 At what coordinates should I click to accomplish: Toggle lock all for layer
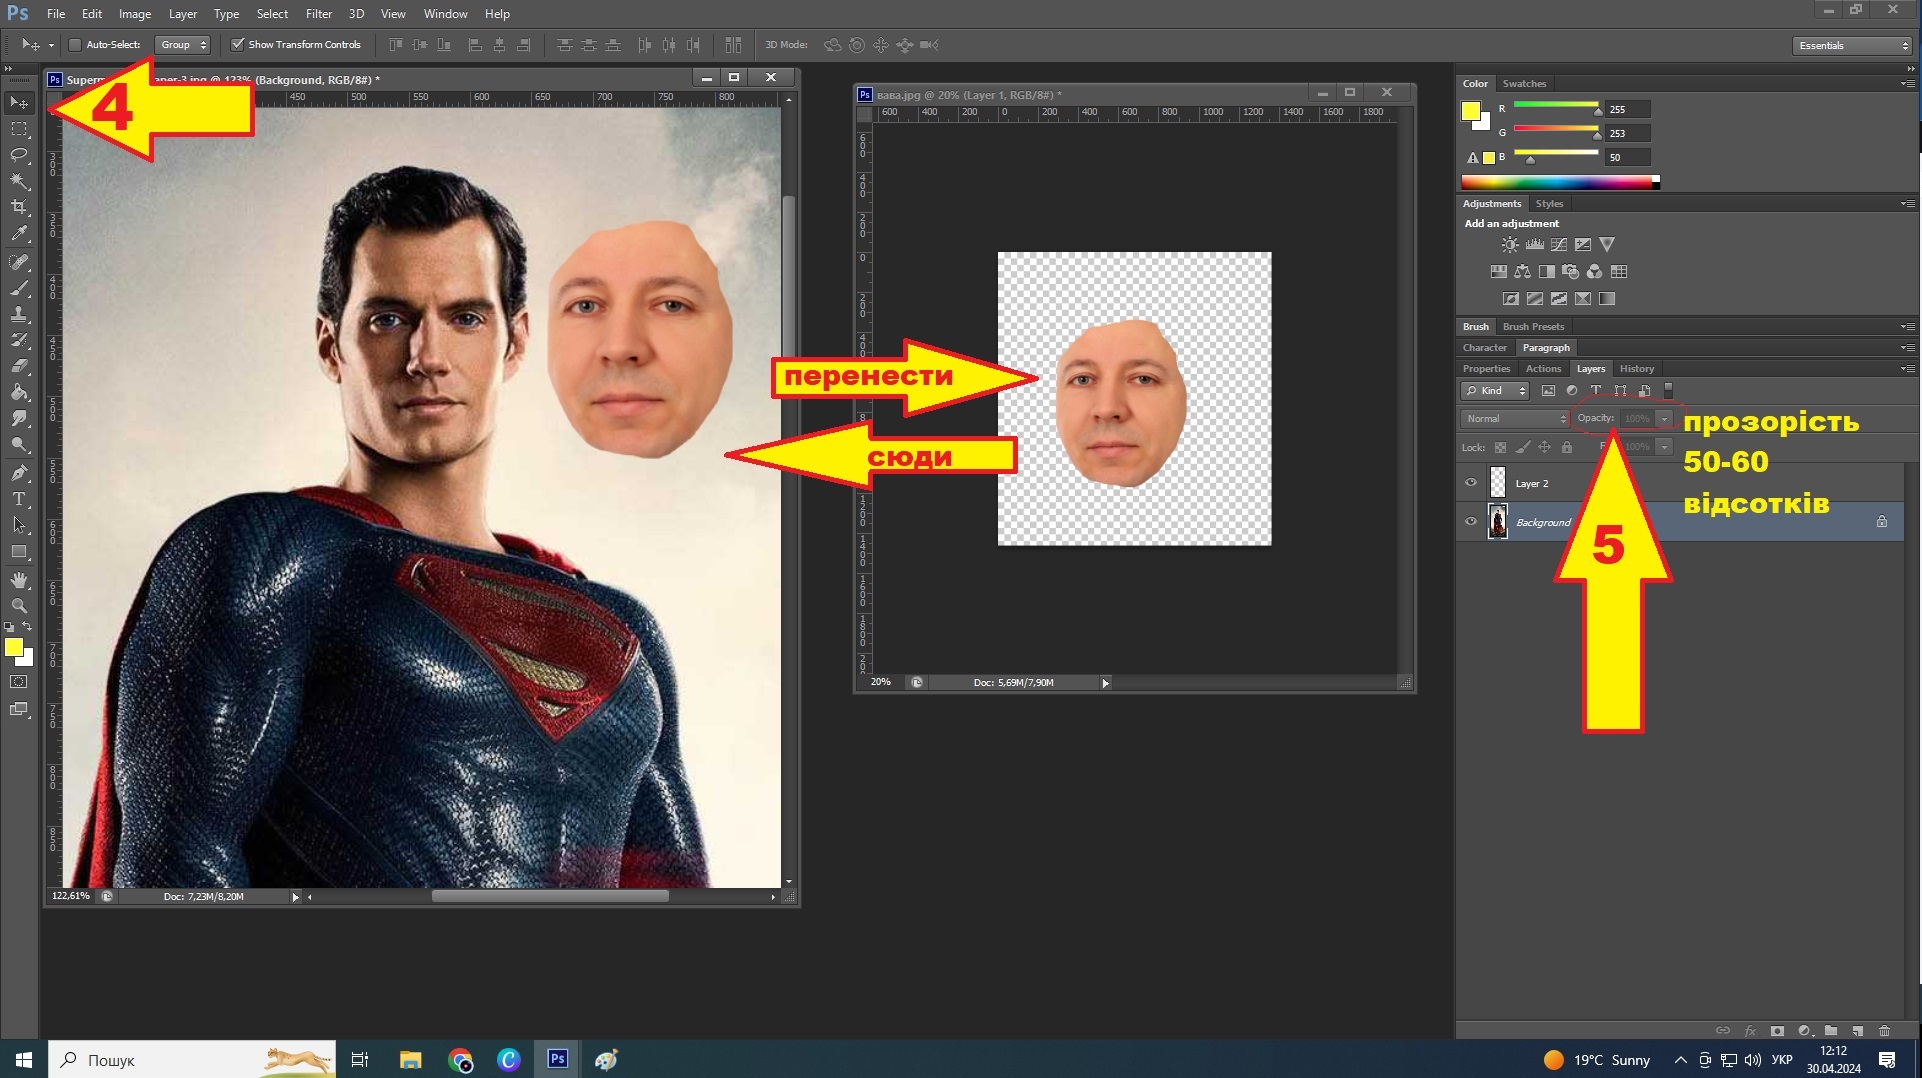coord(1566,448)
